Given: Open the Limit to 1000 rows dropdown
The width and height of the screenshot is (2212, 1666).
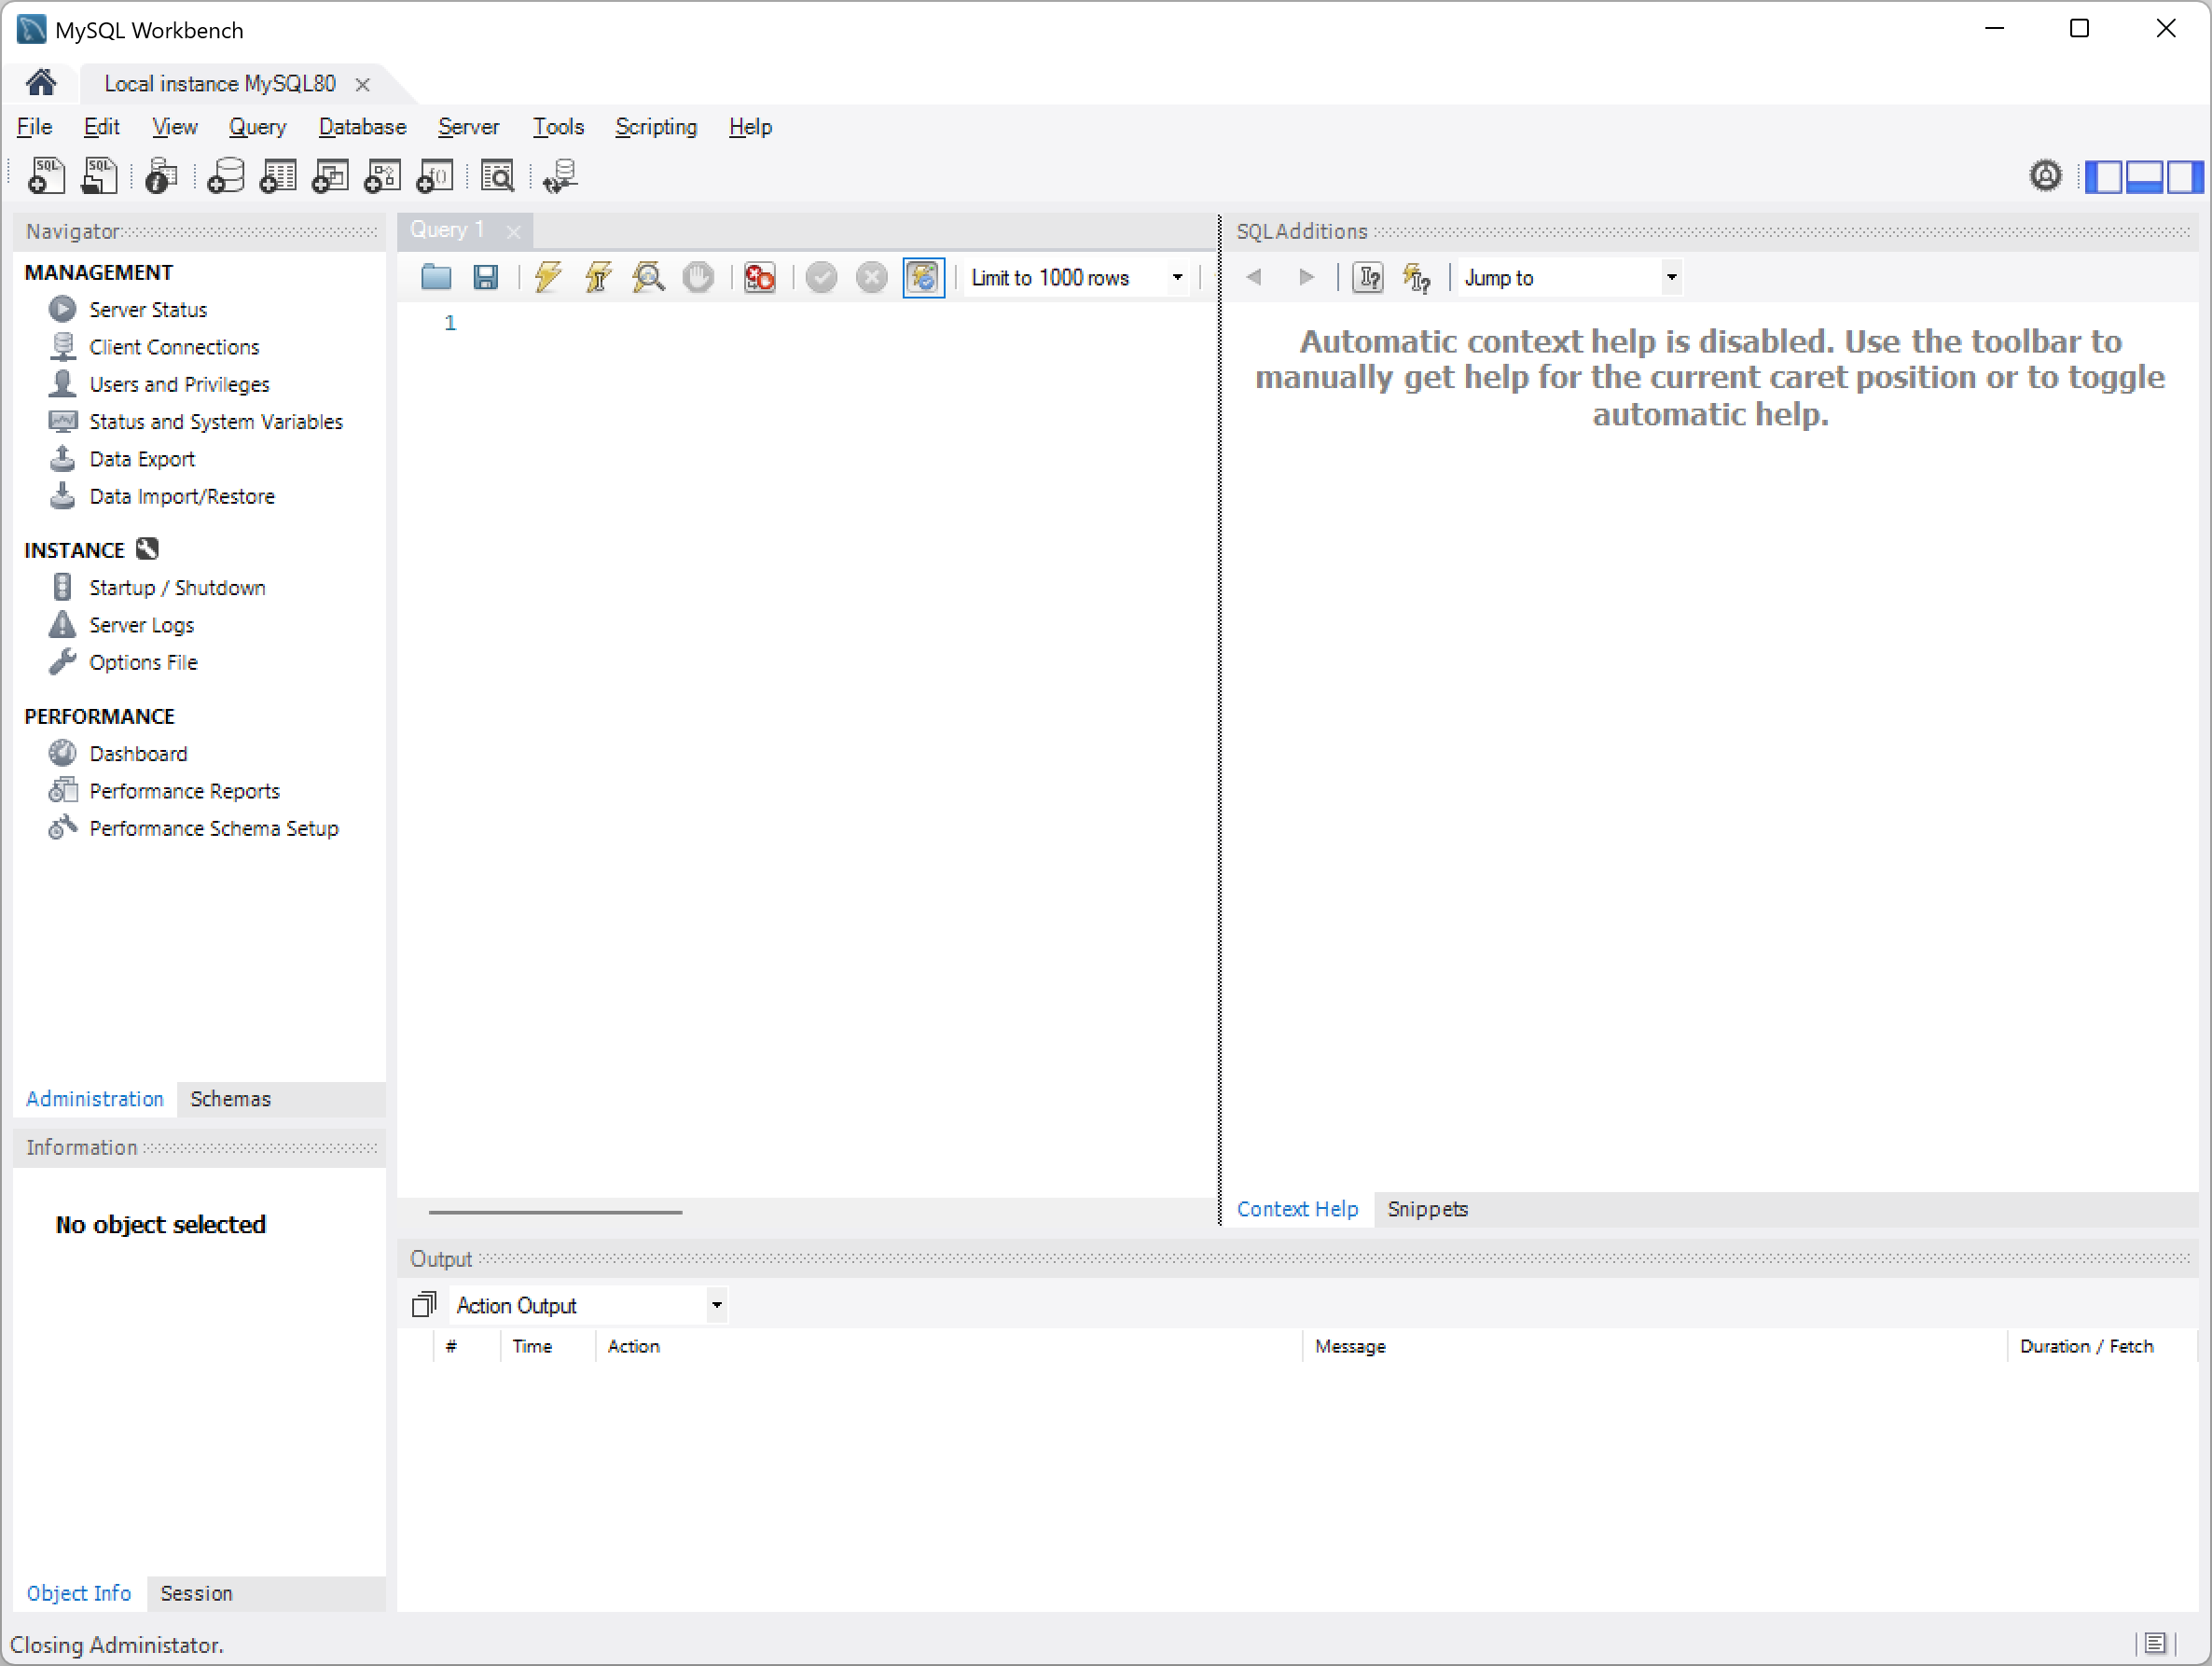Looking at the screenshot, I should coord(1076,278).
